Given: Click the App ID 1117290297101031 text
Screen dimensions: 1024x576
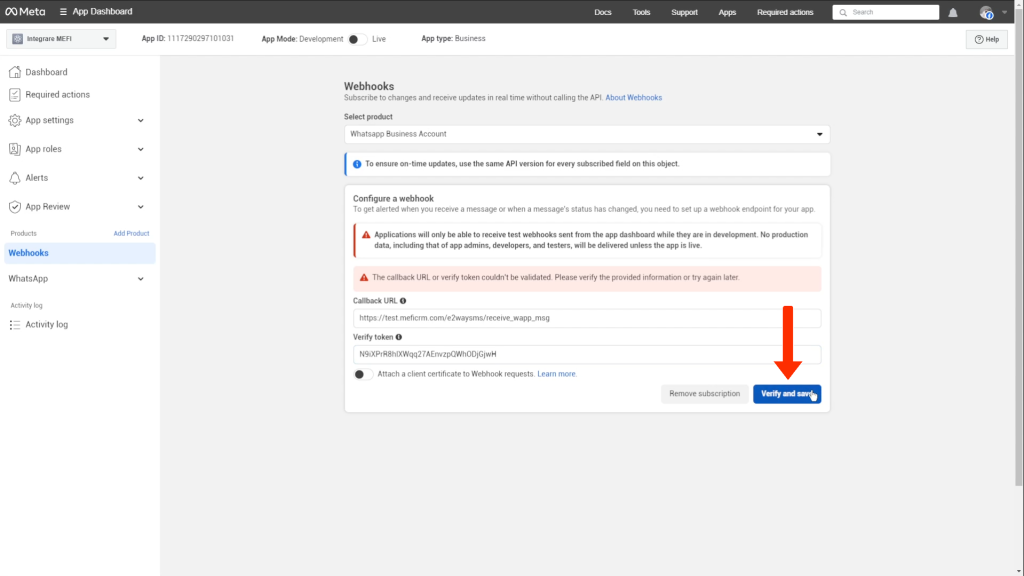Looking at the screenshot, I should click(x=187, y=39).
